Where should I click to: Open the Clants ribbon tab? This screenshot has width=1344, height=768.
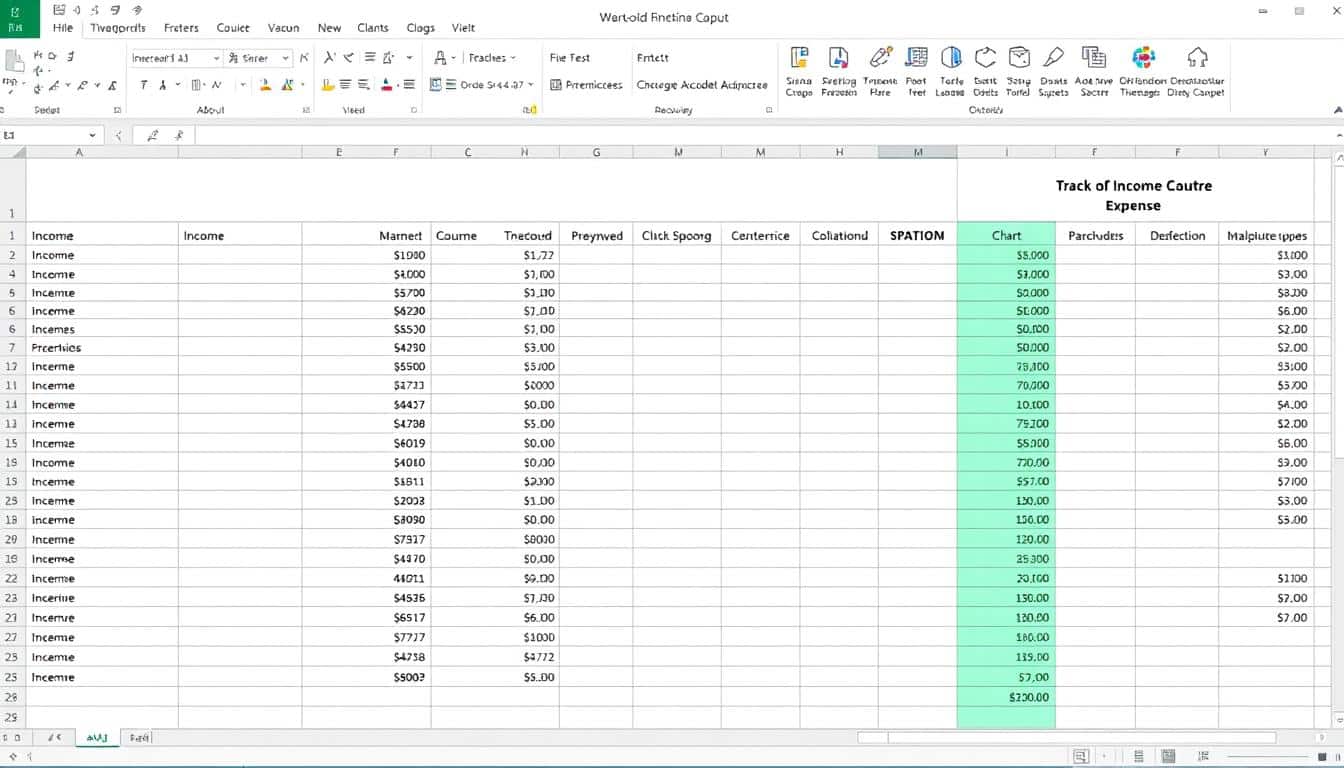click(x=373, y=28)
